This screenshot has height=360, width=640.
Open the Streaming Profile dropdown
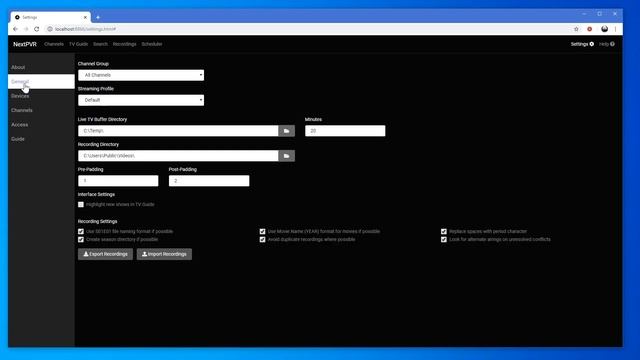click(141, 100)
